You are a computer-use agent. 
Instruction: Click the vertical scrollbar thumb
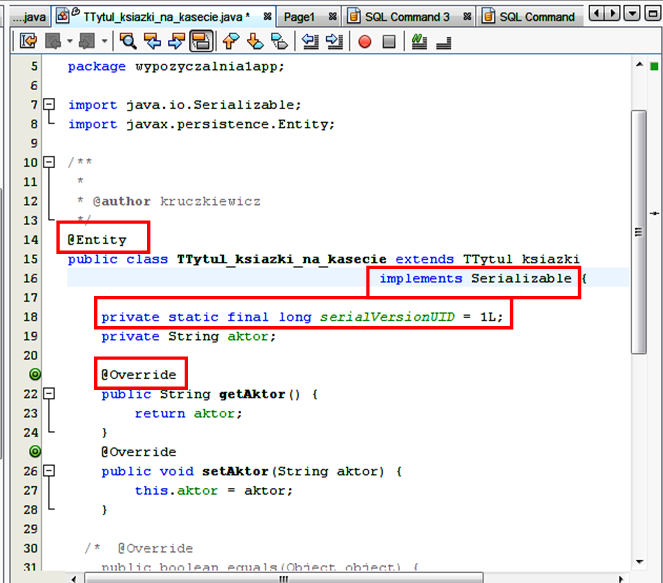tap(639, 232)
